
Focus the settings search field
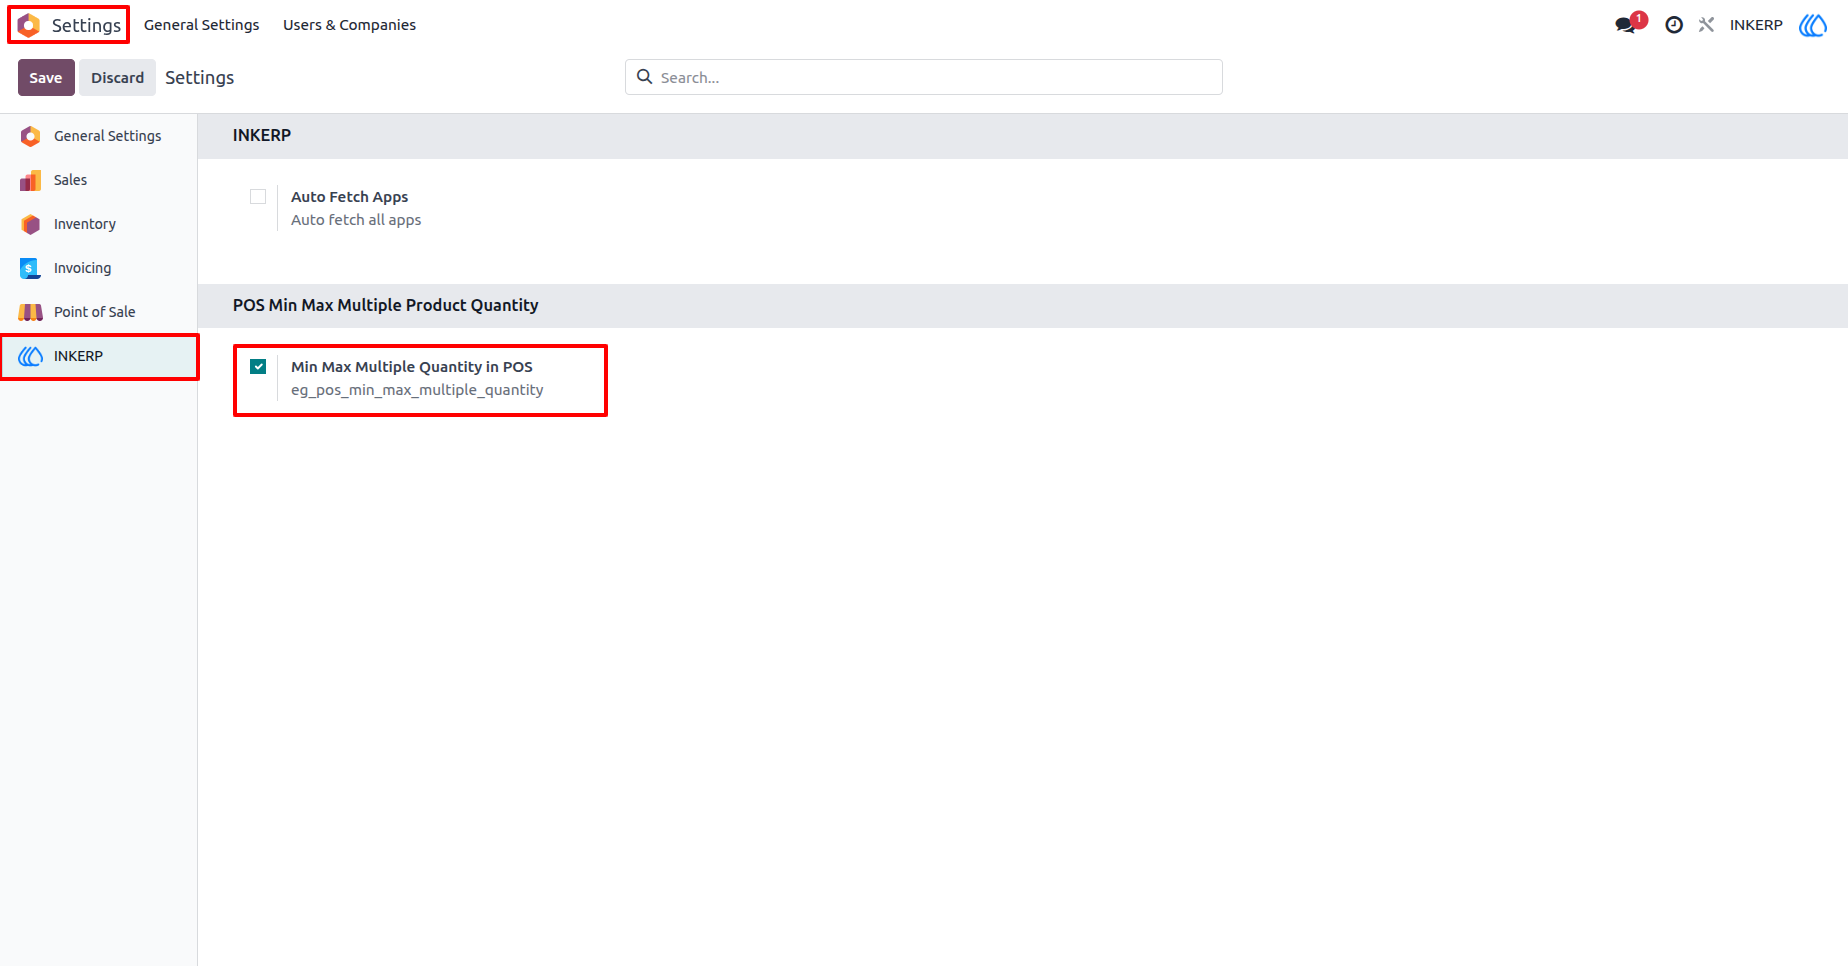923,77
